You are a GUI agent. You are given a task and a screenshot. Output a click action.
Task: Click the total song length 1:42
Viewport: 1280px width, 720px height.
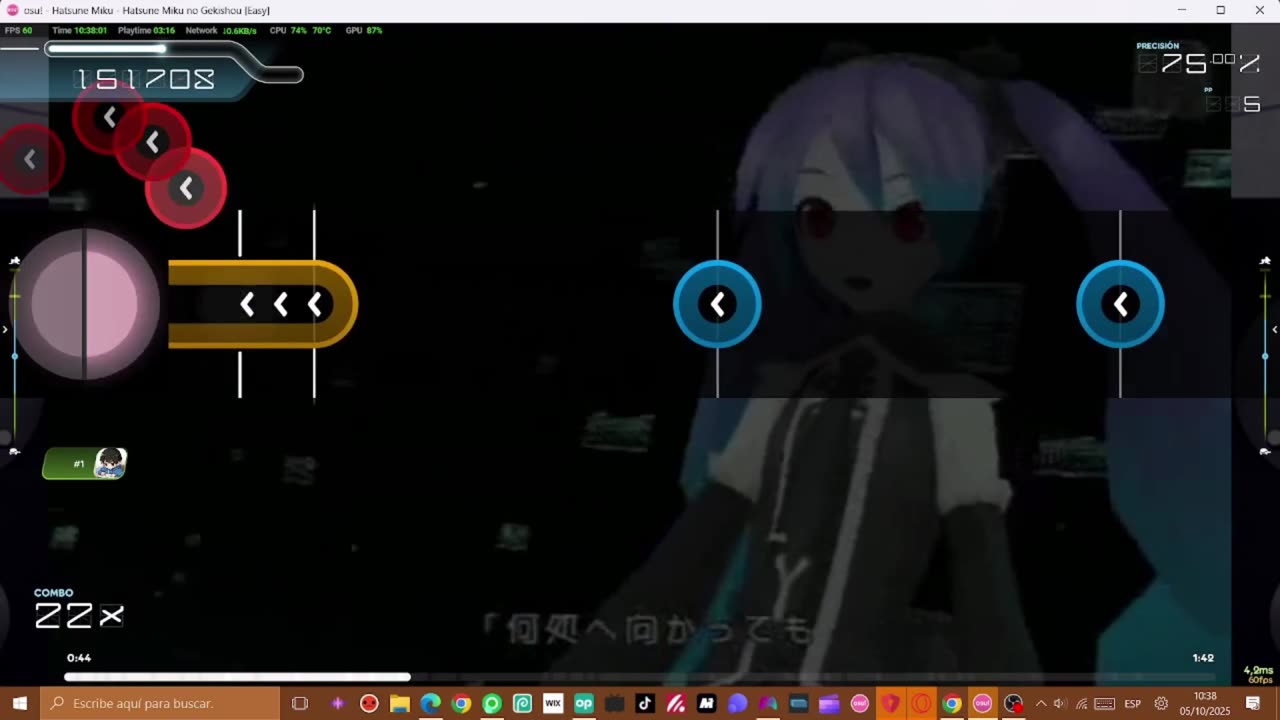(1203, 658)
